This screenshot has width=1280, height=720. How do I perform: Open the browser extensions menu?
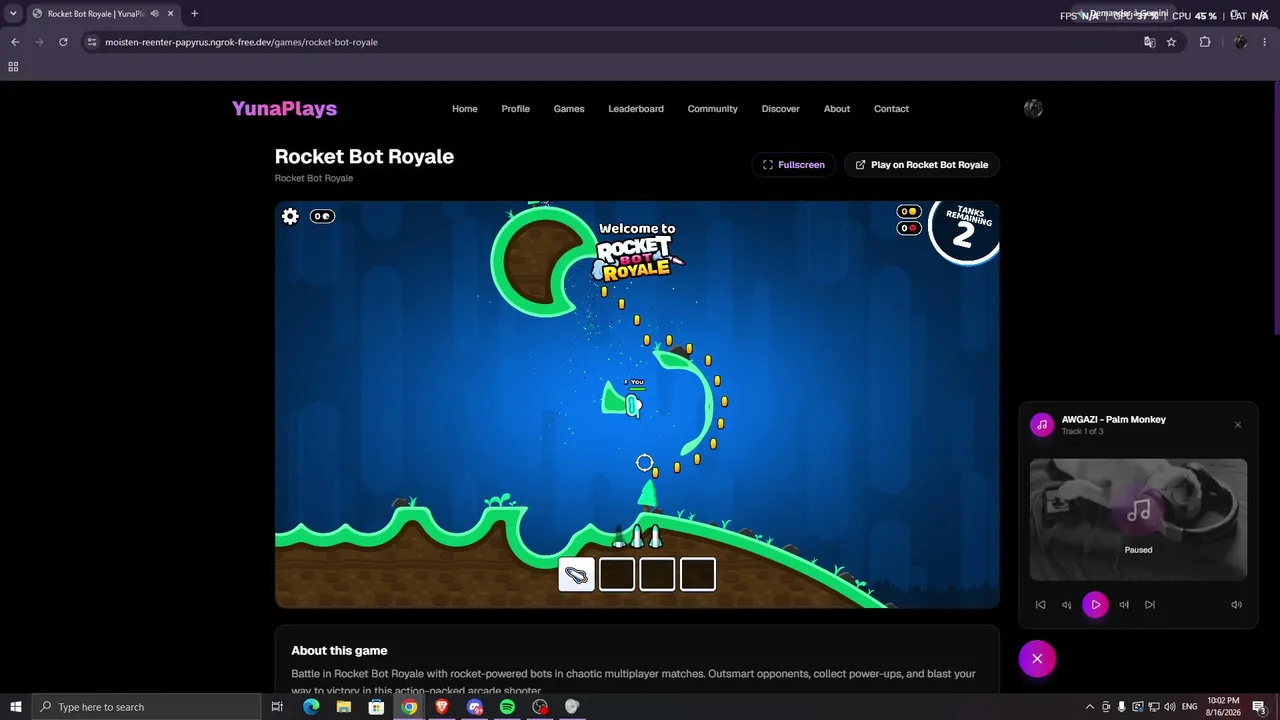click(1205, 42)
